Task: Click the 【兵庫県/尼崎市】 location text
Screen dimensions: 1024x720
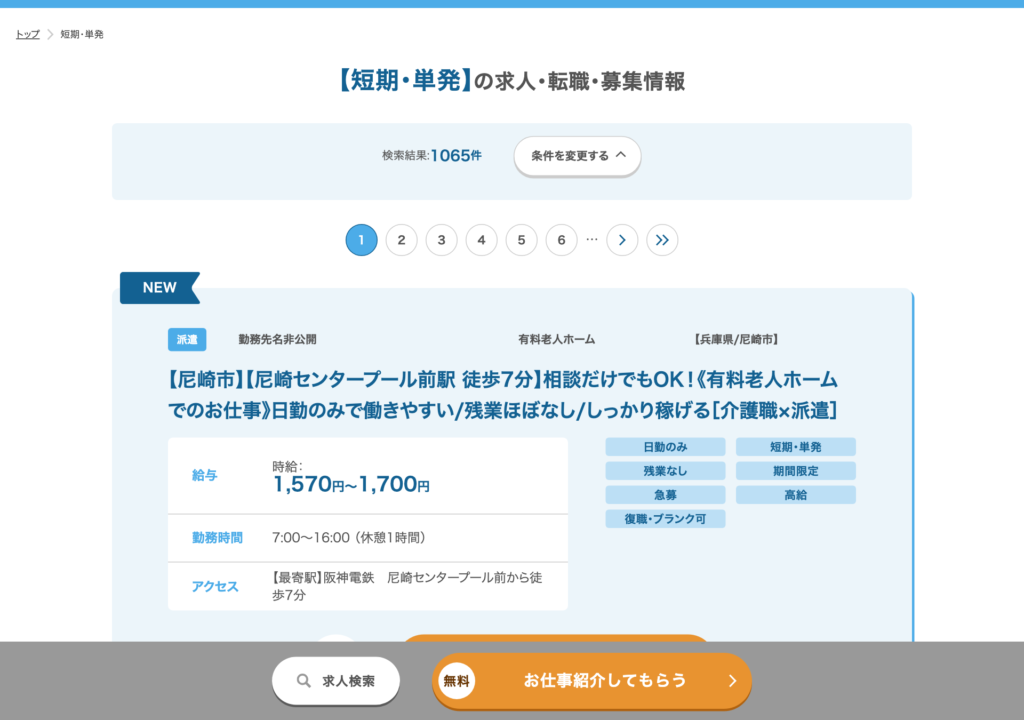Action: point(736,340)
